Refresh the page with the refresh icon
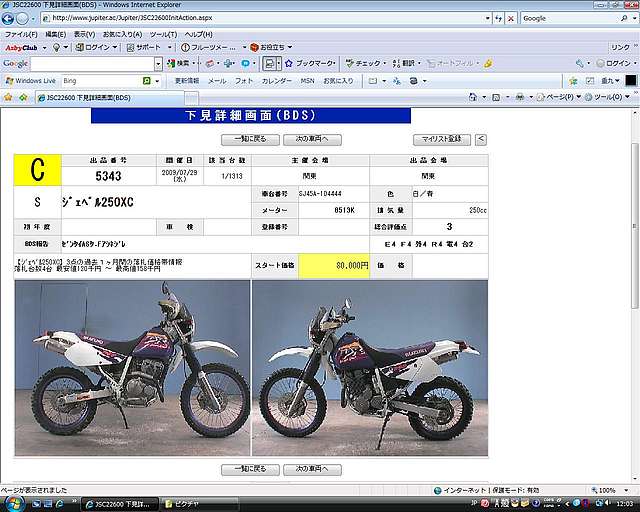The width and height of the screenshot is (640, 512). (498, 18)
